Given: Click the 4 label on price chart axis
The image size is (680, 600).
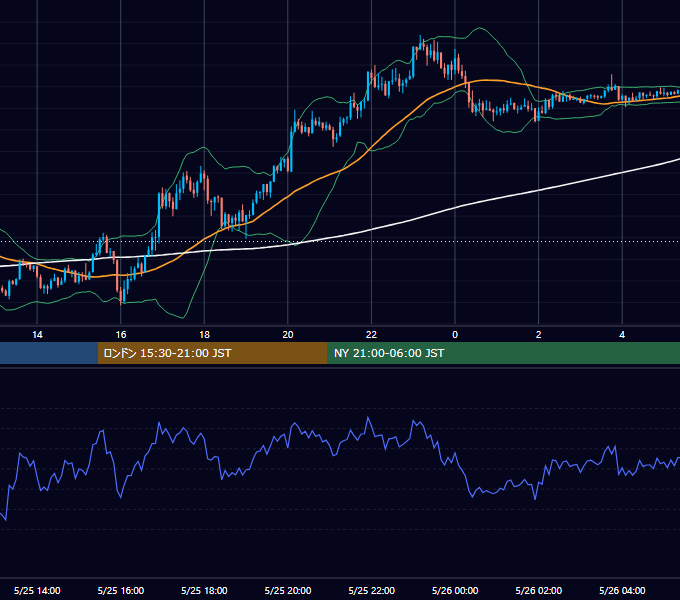Looking at the screenshot, I should 622,335.
